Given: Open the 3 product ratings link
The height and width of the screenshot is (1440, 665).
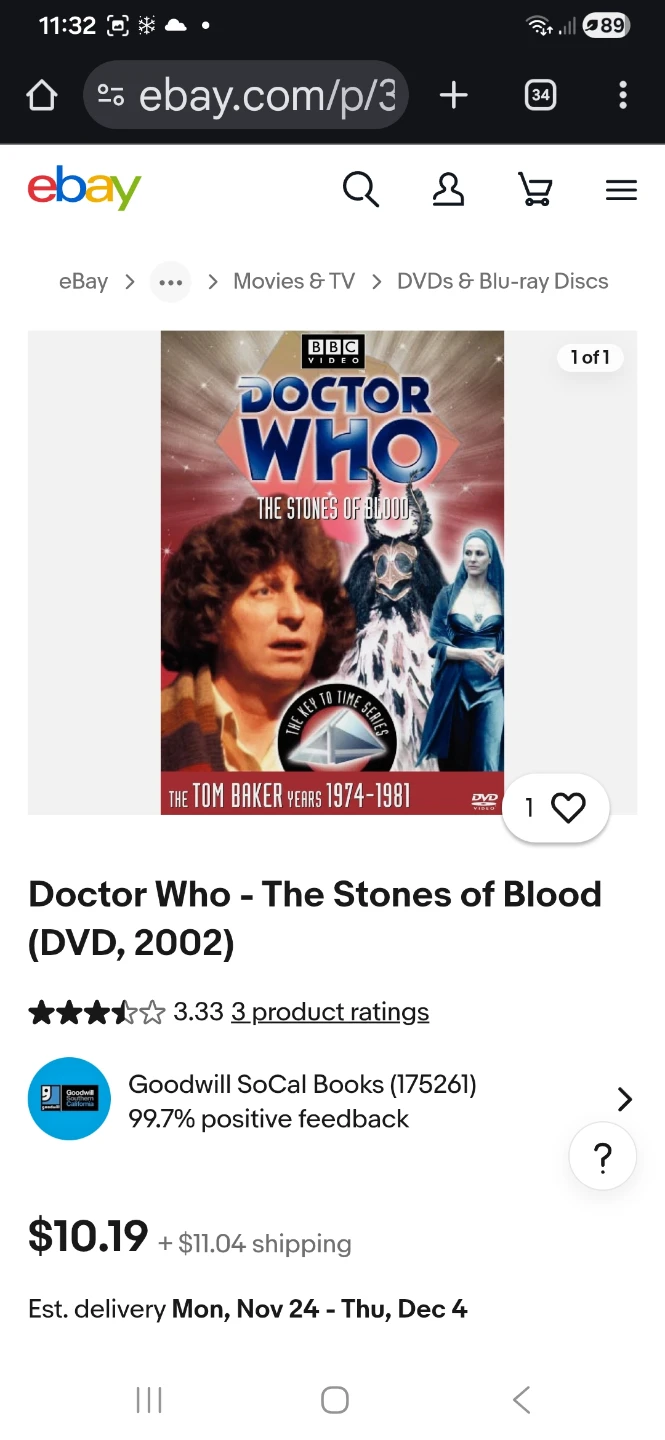Looking at the screenshot, I should pos(329,1012).
